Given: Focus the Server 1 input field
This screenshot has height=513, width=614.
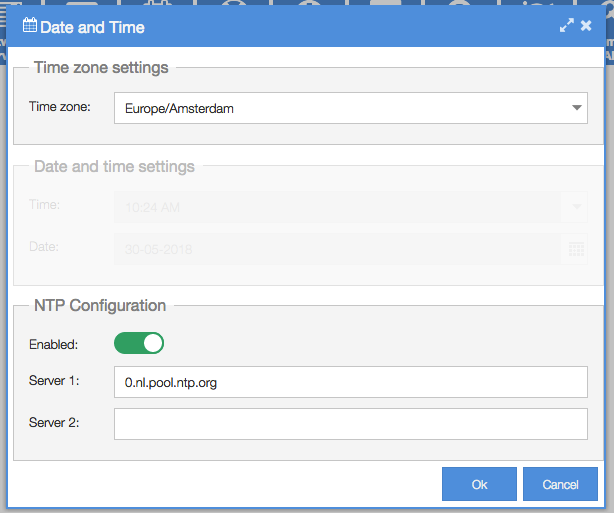Looking at the screenshot, I should (x=350, y=382).
